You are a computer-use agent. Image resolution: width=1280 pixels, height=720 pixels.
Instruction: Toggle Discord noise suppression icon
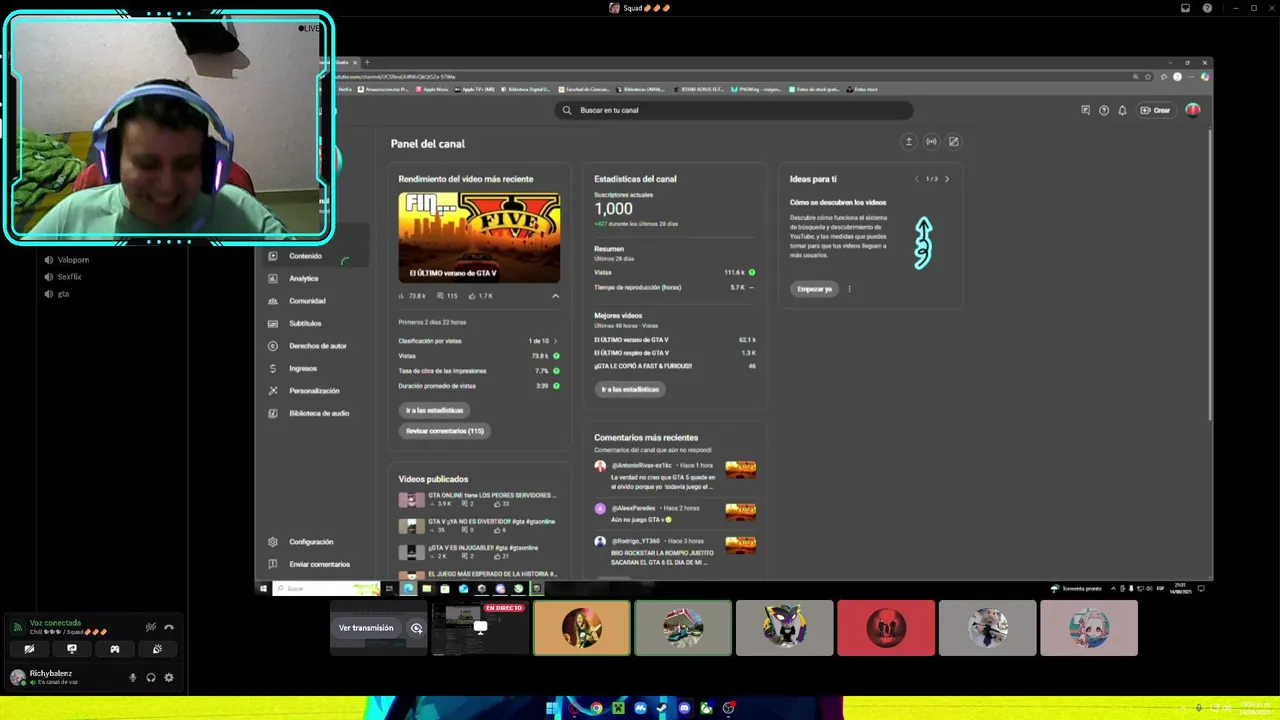coord(150,627)
